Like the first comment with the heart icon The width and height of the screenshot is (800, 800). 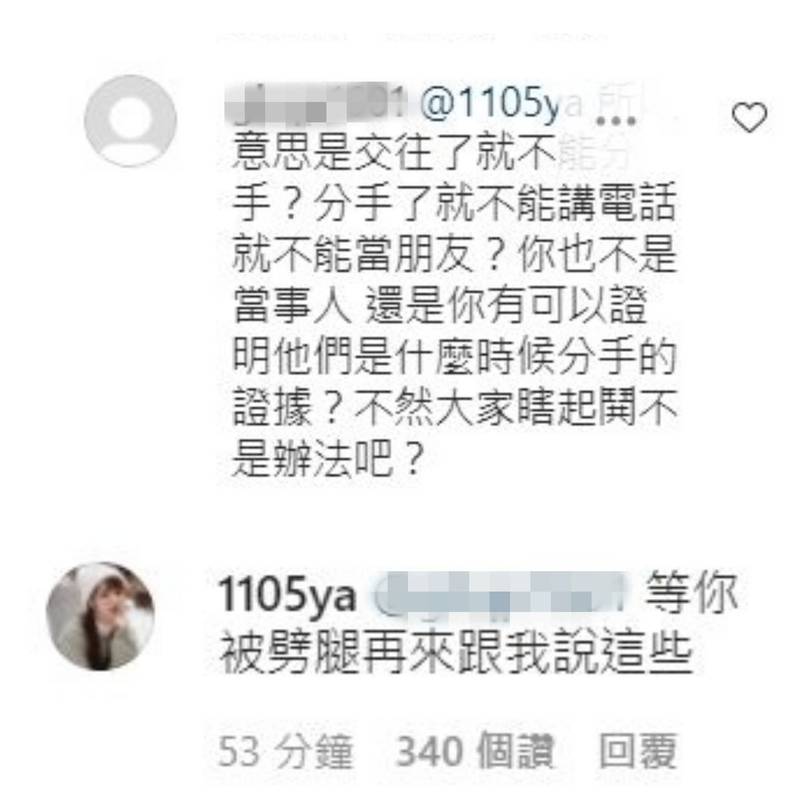point(749,117)
